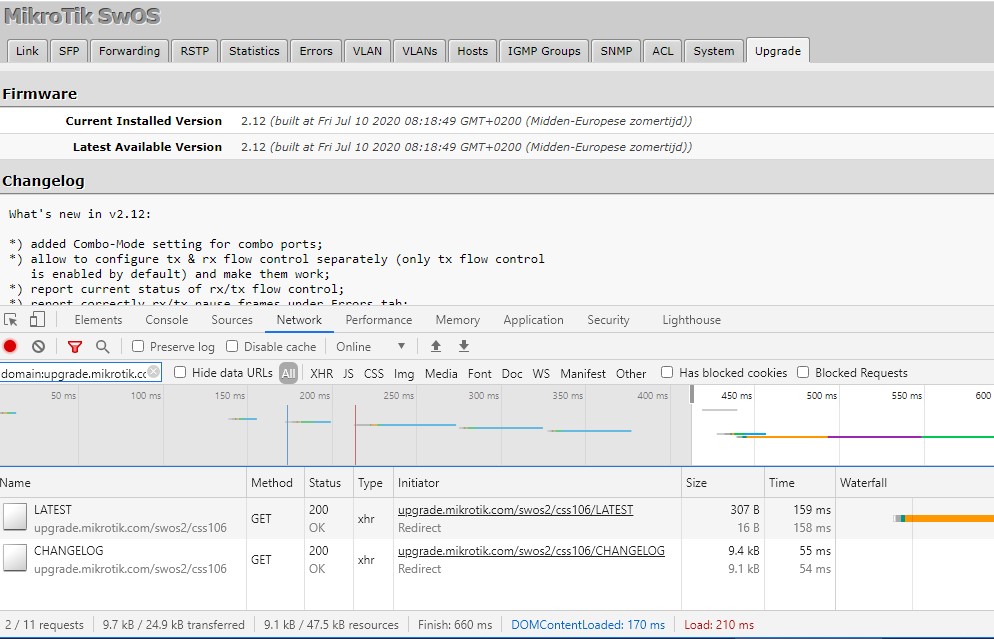994x639 pixels.
Task: Click the LATEST request file icon
Action: pyautogui.click(x=15, y=517)
